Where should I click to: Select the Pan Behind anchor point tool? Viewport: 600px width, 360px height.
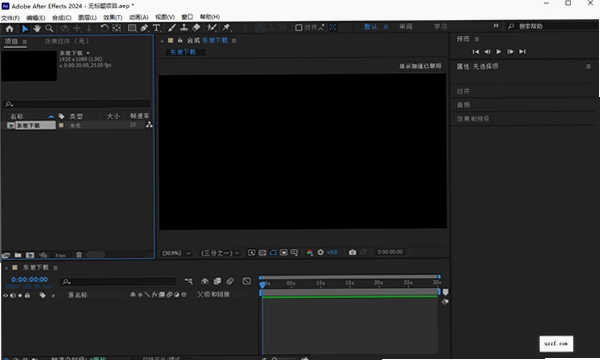click(117, 28)
